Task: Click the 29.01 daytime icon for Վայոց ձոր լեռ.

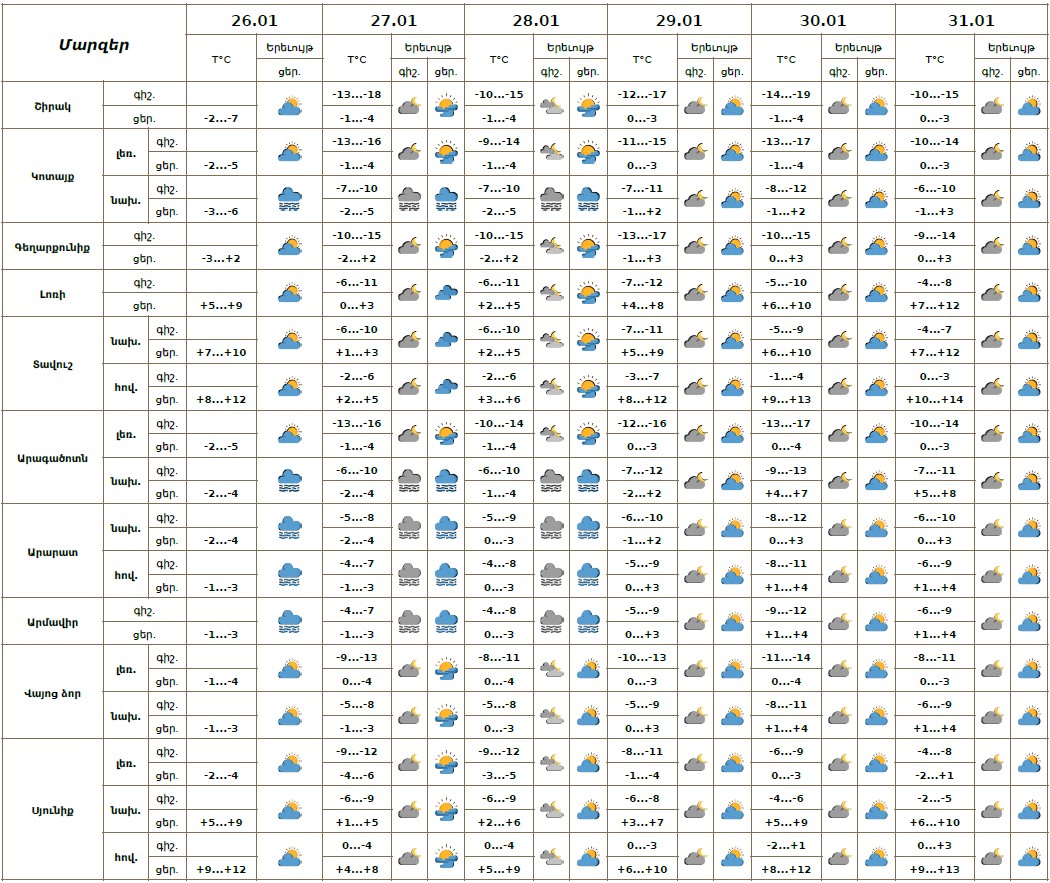Action: (x=732, y=669)
